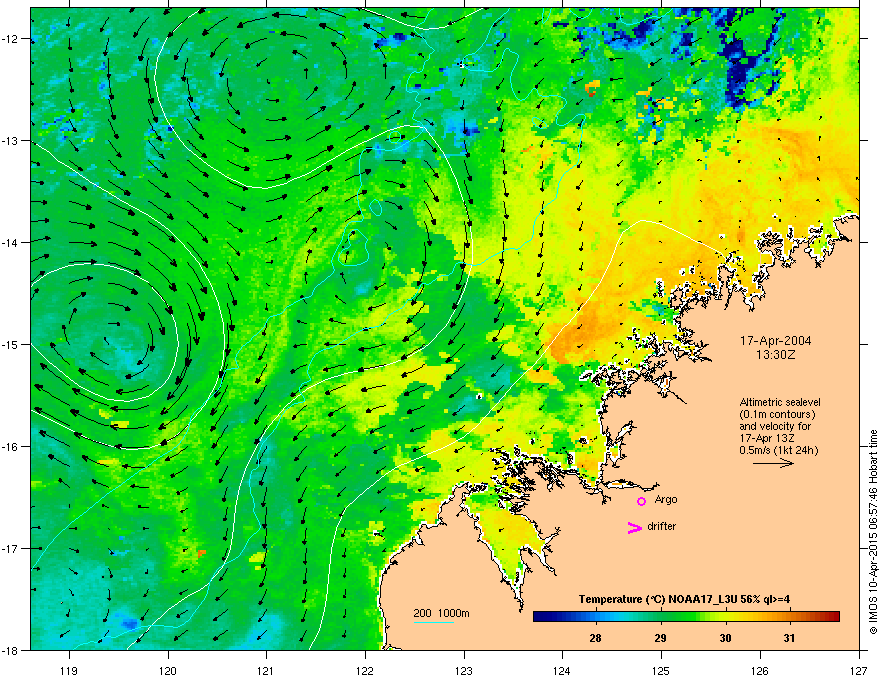Click the cyan 200 1000m depth legend line

point(433,622)
